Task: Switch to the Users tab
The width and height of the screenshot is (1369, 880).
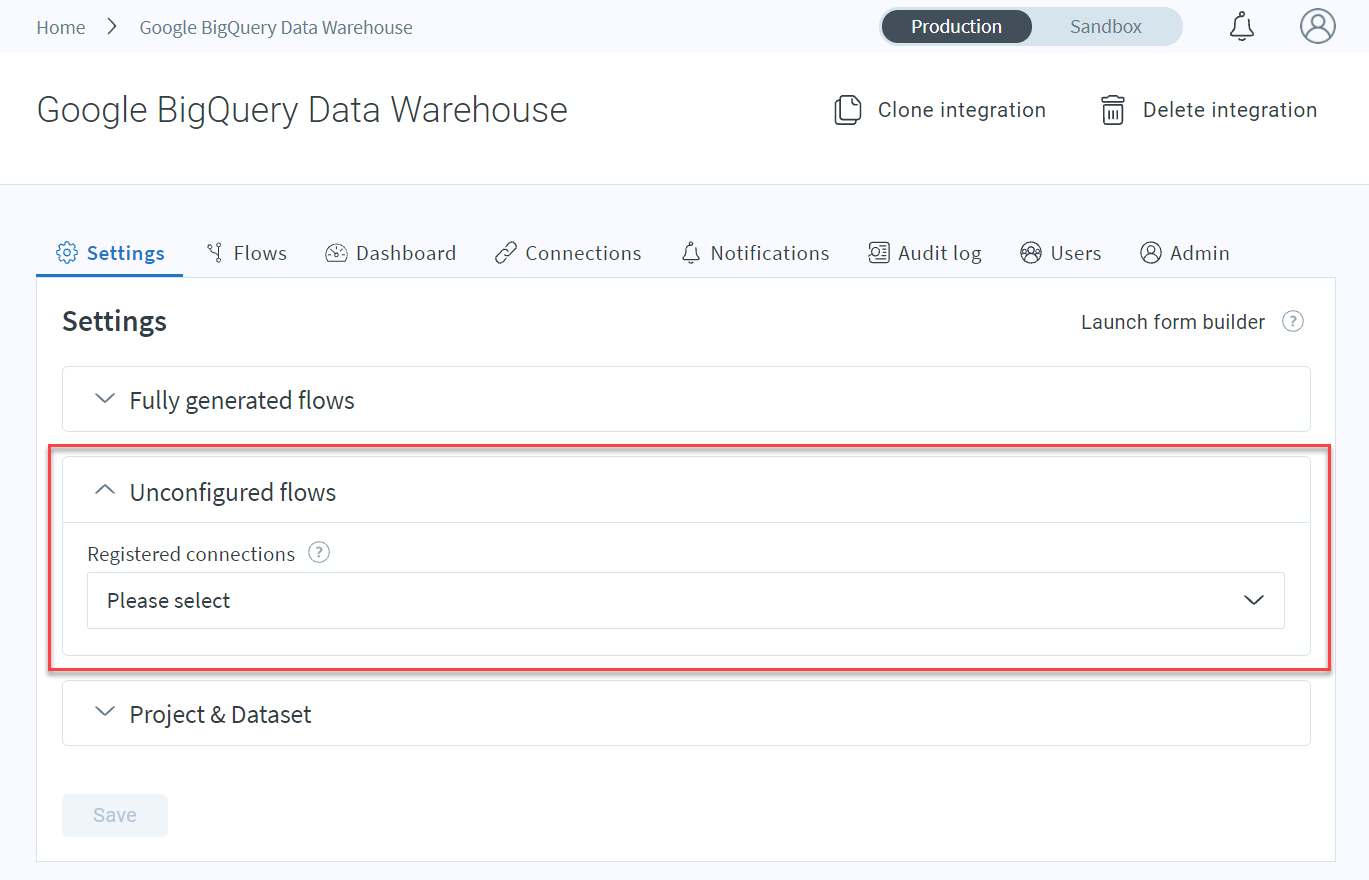Action: 1061,253
